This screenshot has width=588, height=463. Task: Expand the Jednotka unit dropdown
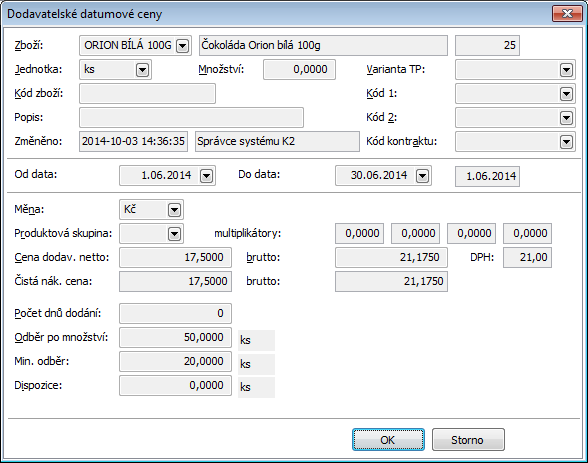pos(142,70)
